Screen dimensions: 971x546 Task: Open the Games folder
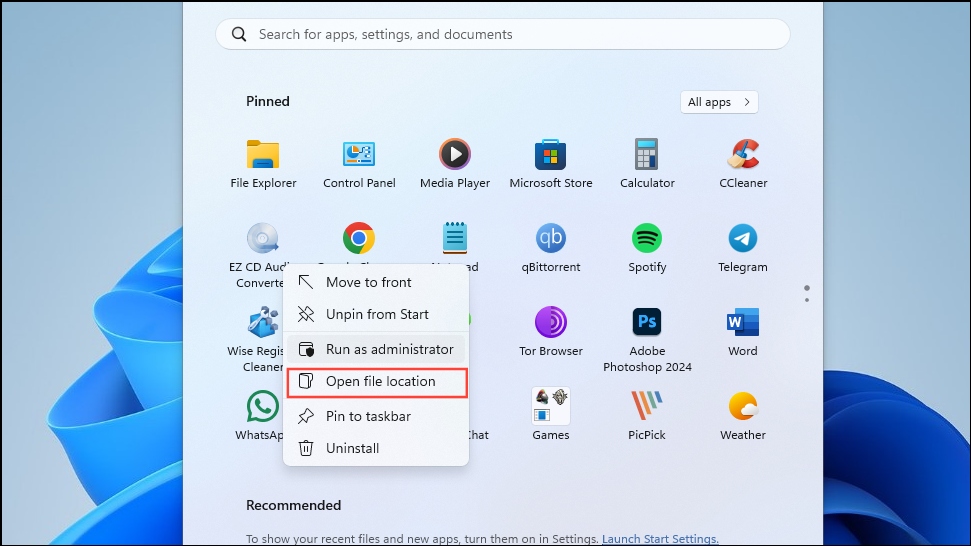[551, 415]
